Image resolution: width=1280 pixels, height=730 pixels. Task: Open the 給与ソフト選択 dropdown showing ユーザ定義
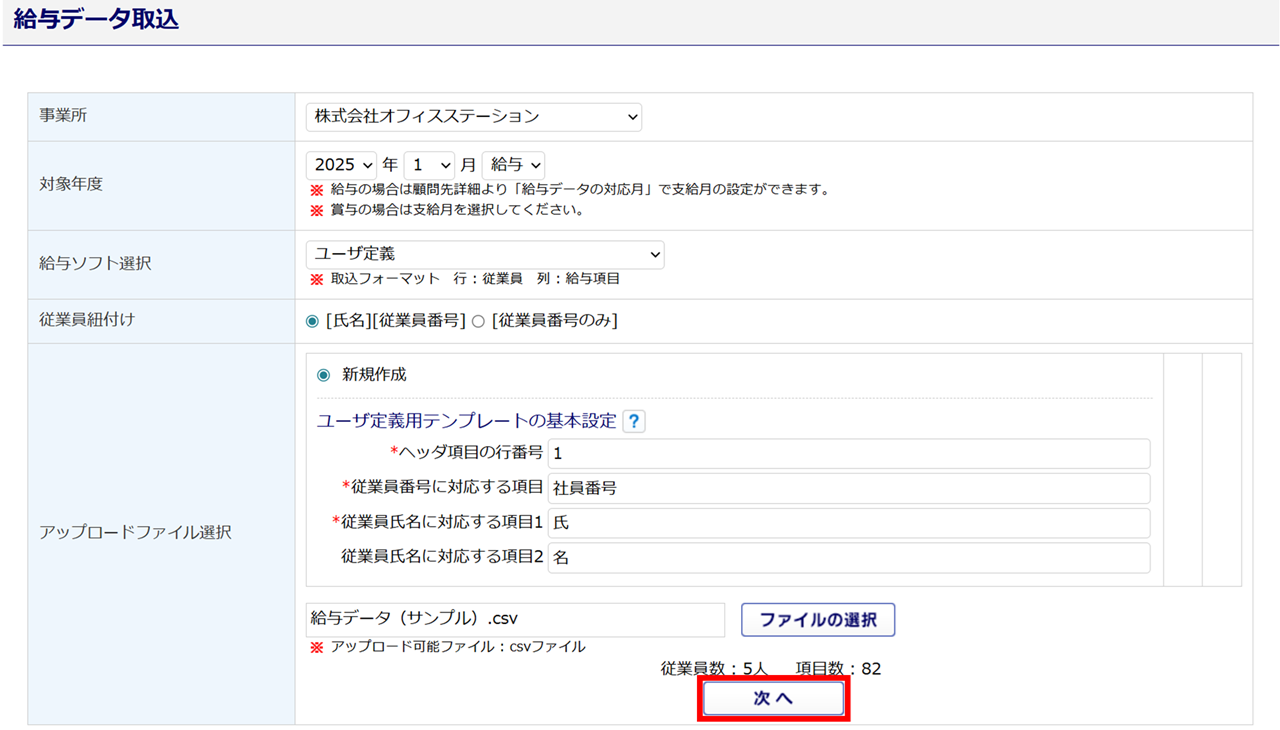[485, 255]
